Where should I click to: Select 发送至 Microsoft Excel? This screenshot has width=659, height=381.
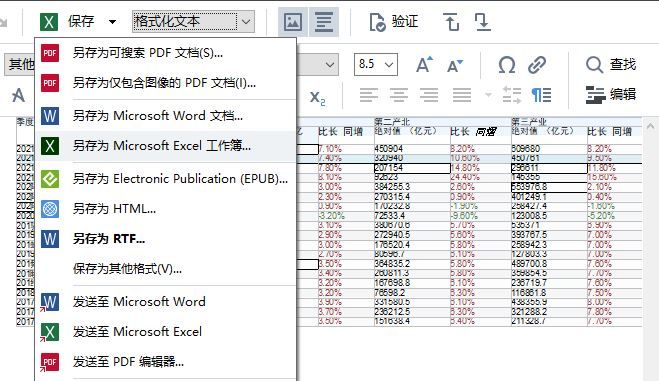166,332
